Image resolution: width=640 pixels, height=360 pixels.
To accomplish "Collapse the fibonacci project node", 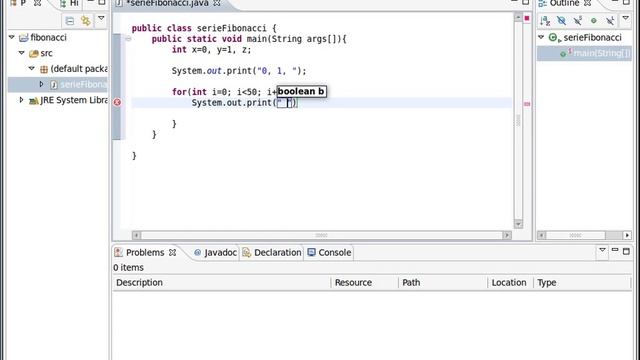I will (12, 37).
